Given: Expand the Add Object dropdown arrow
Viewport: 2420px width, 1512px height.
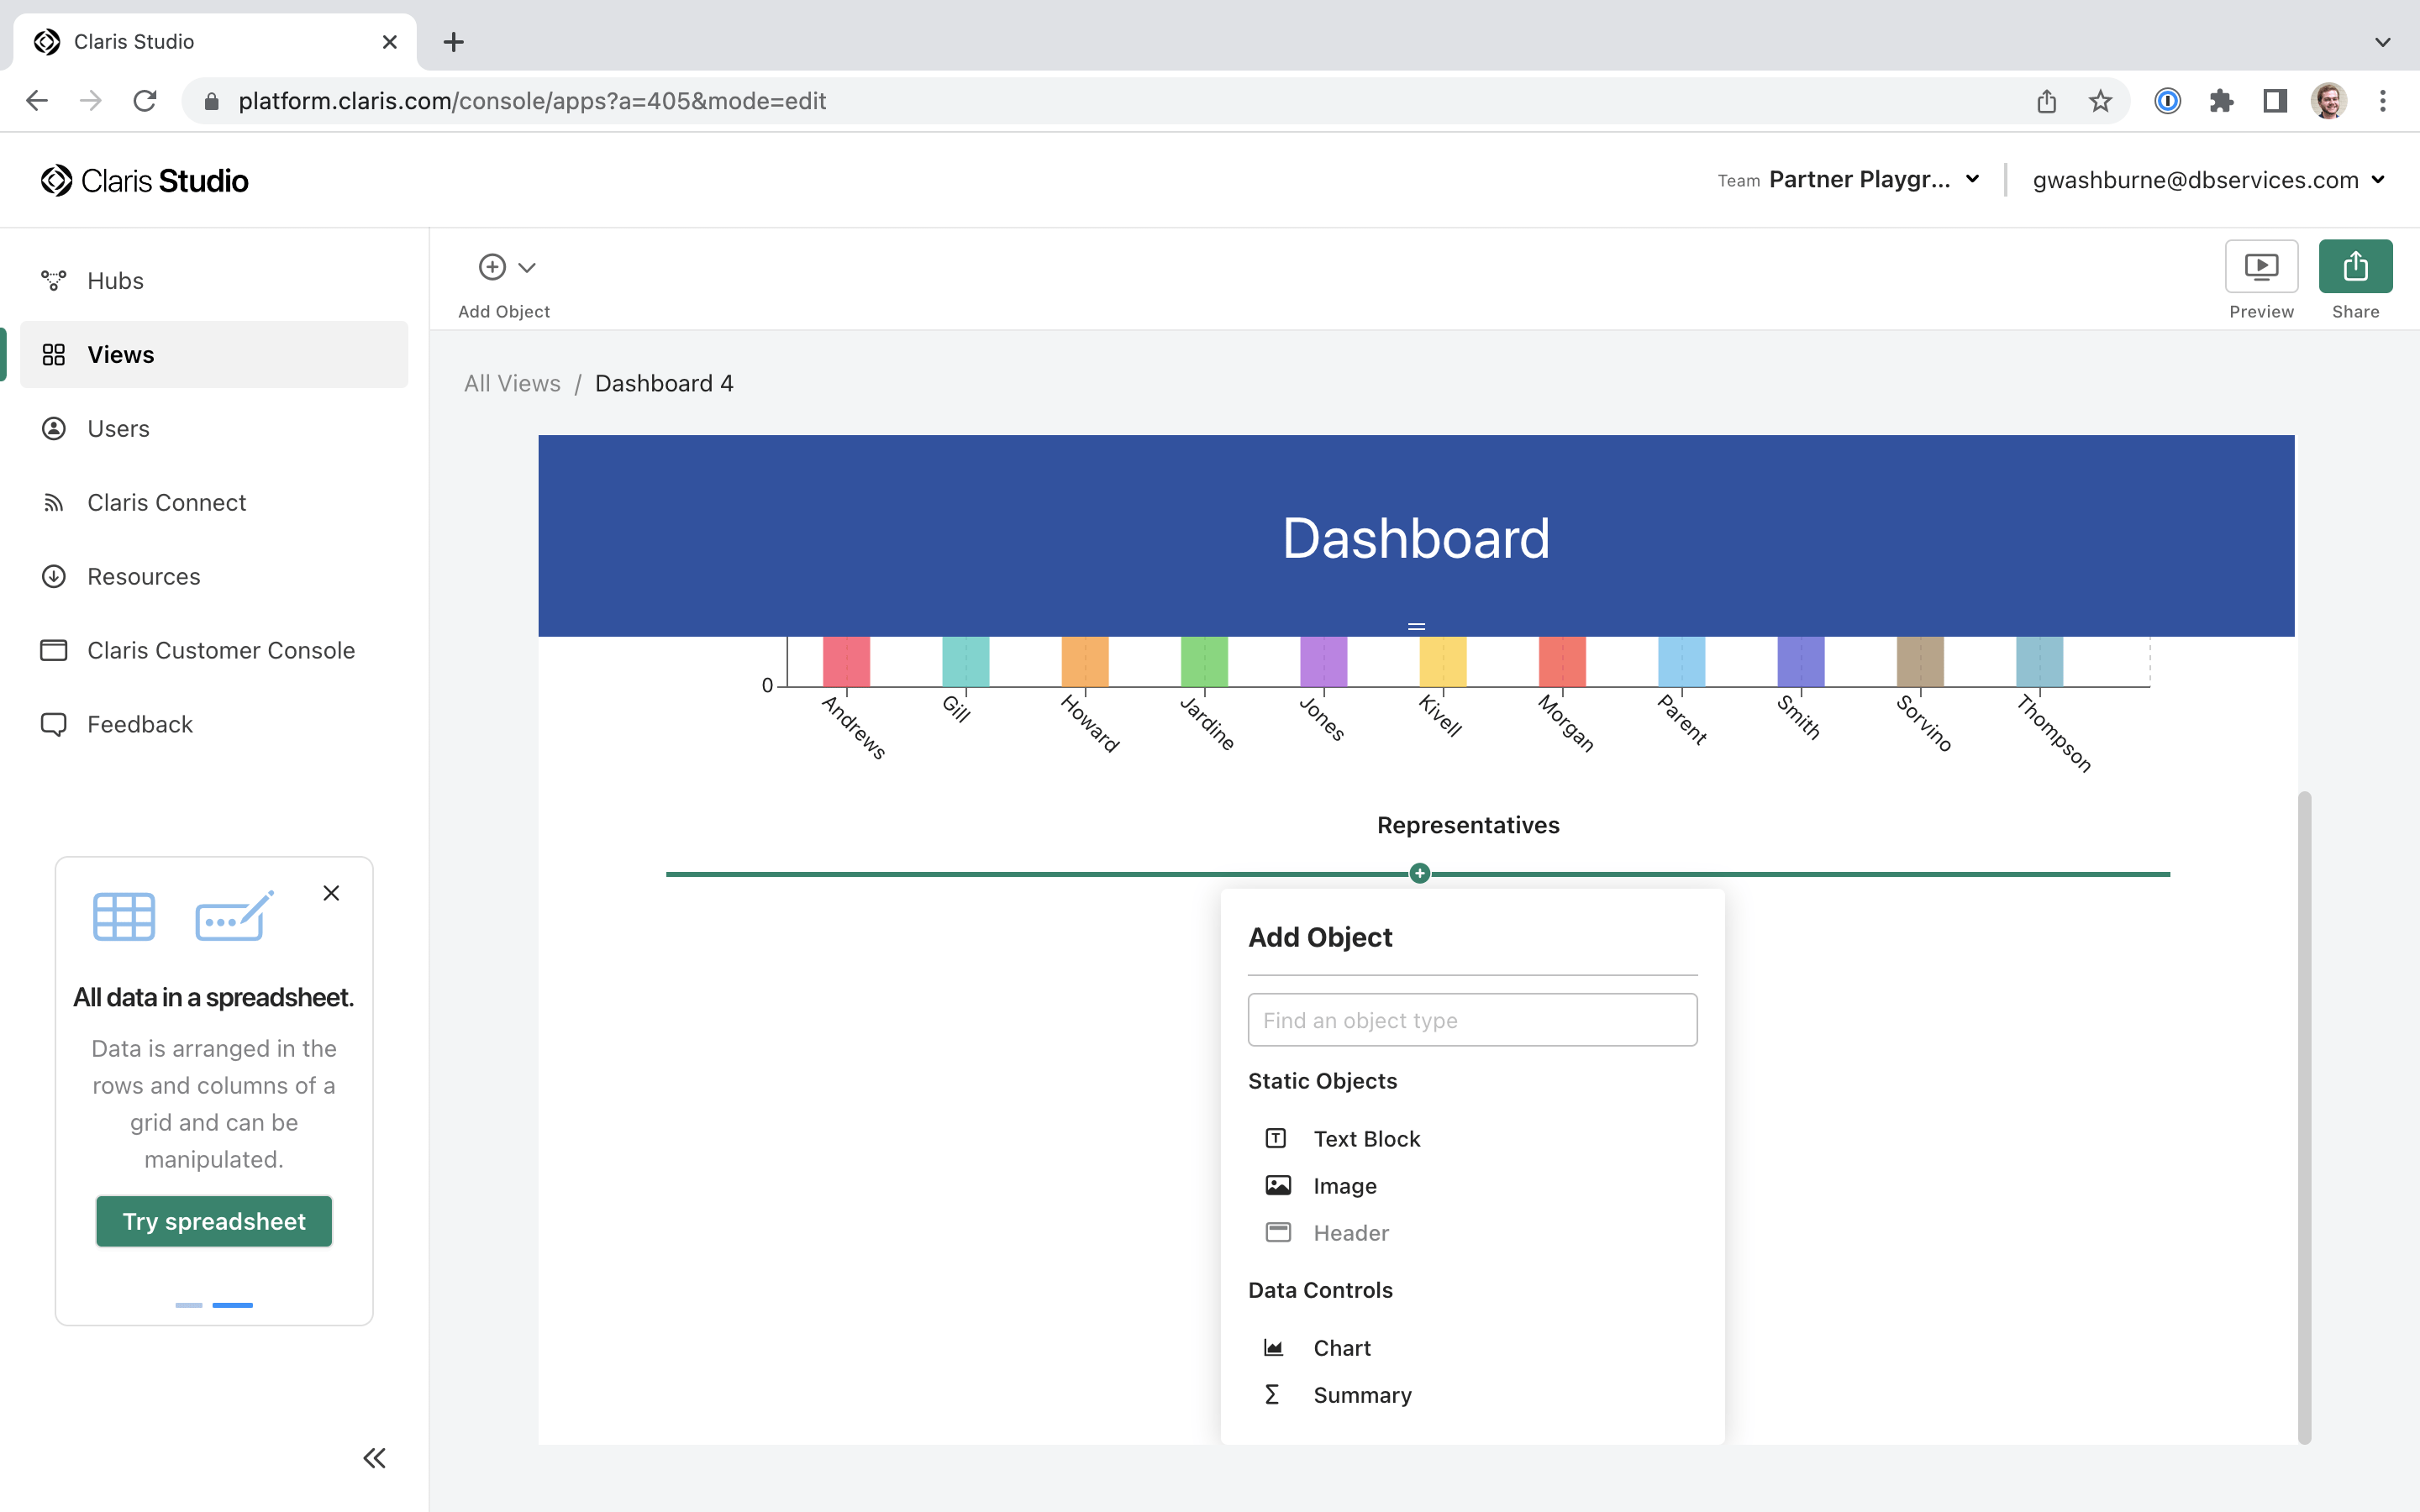Looking at the screenshot, I should (527, 267).
